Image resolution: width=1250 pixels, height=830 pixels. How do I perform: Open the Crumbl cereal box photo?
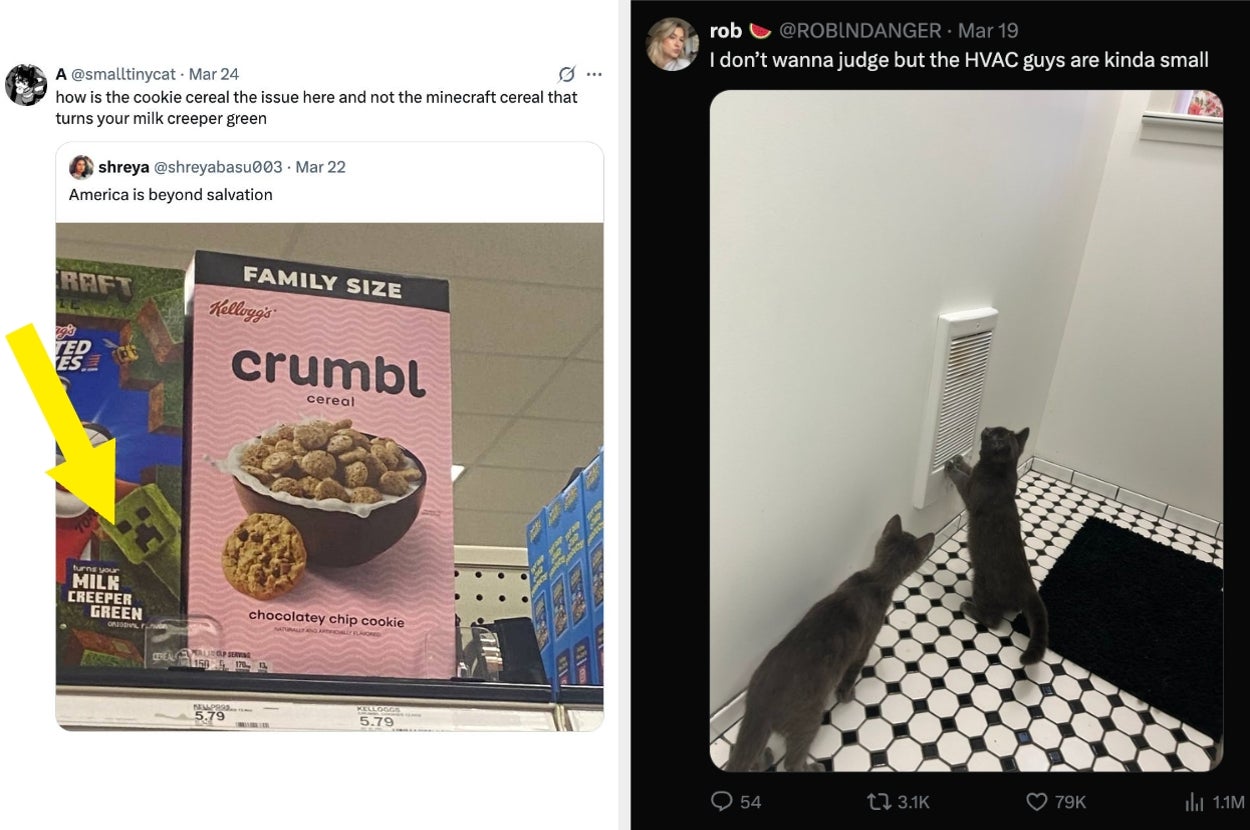[x=329, y=476]
